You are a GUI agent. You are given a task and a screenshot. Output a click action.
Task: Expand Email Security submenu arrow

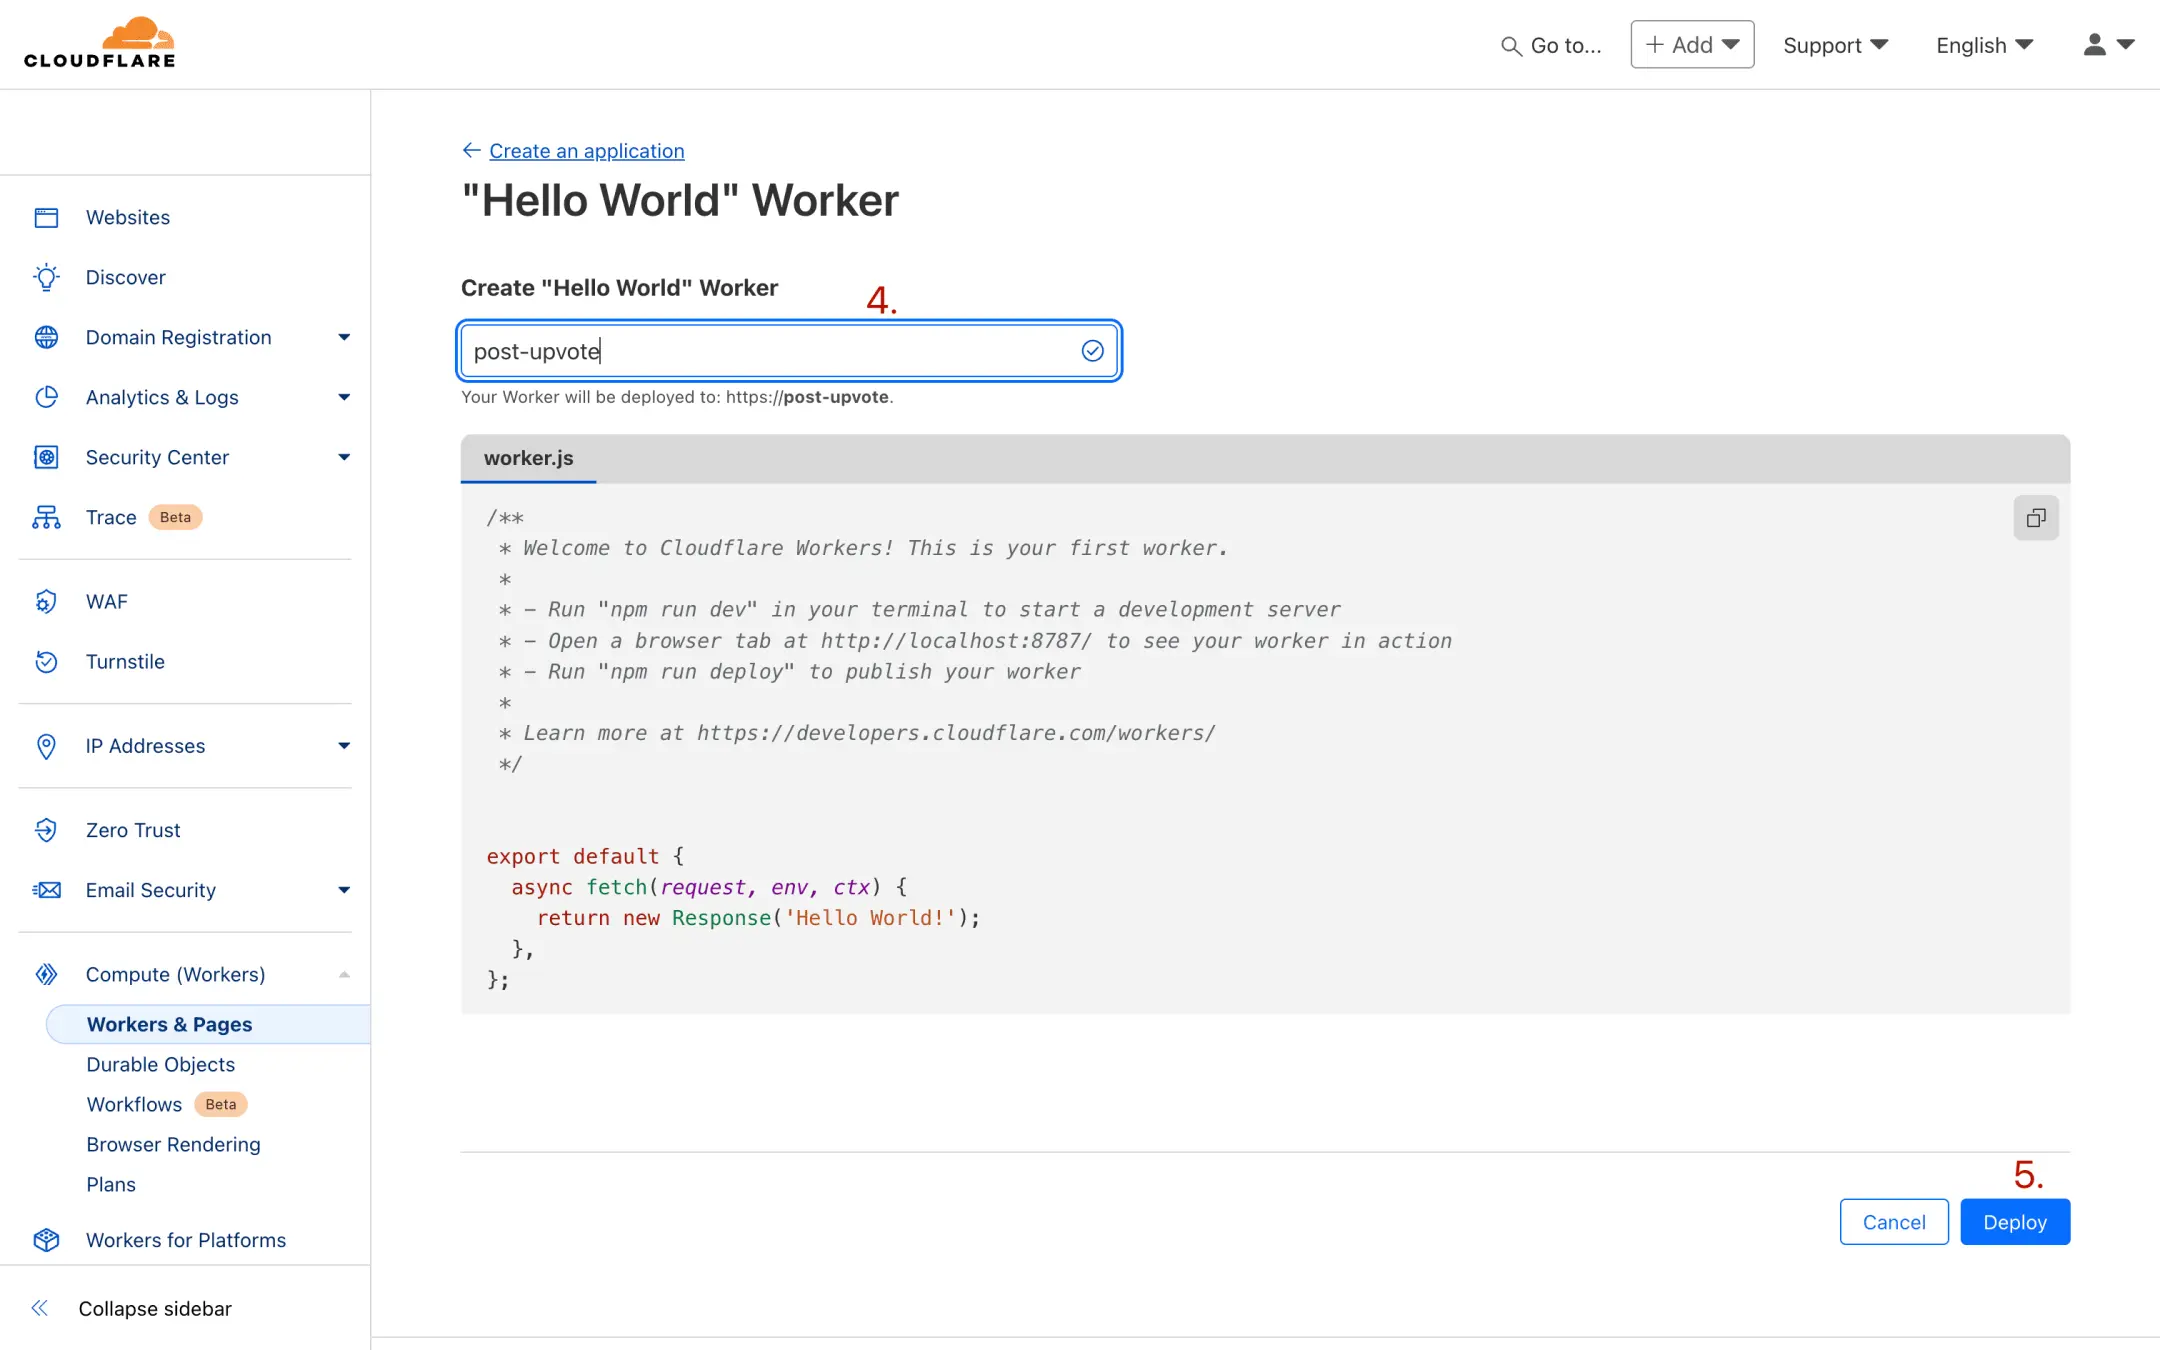click(x=344, y=890)
